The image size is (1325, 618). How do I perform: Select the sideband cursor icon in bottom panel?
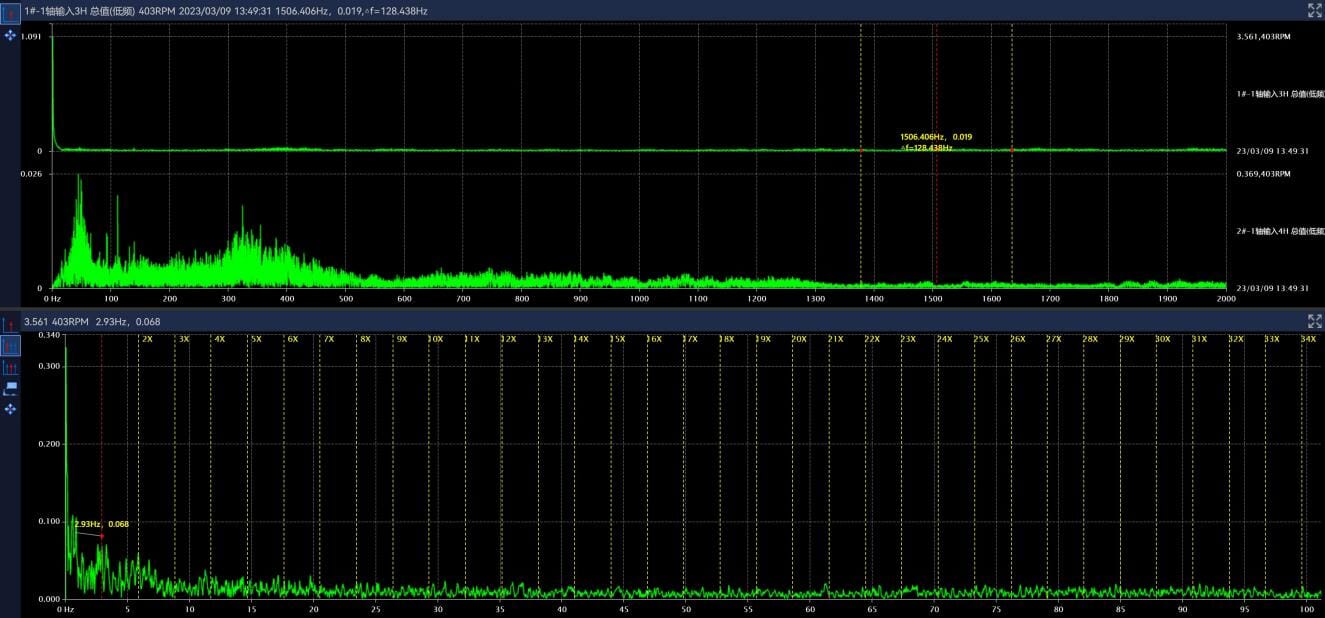[10, 367]
